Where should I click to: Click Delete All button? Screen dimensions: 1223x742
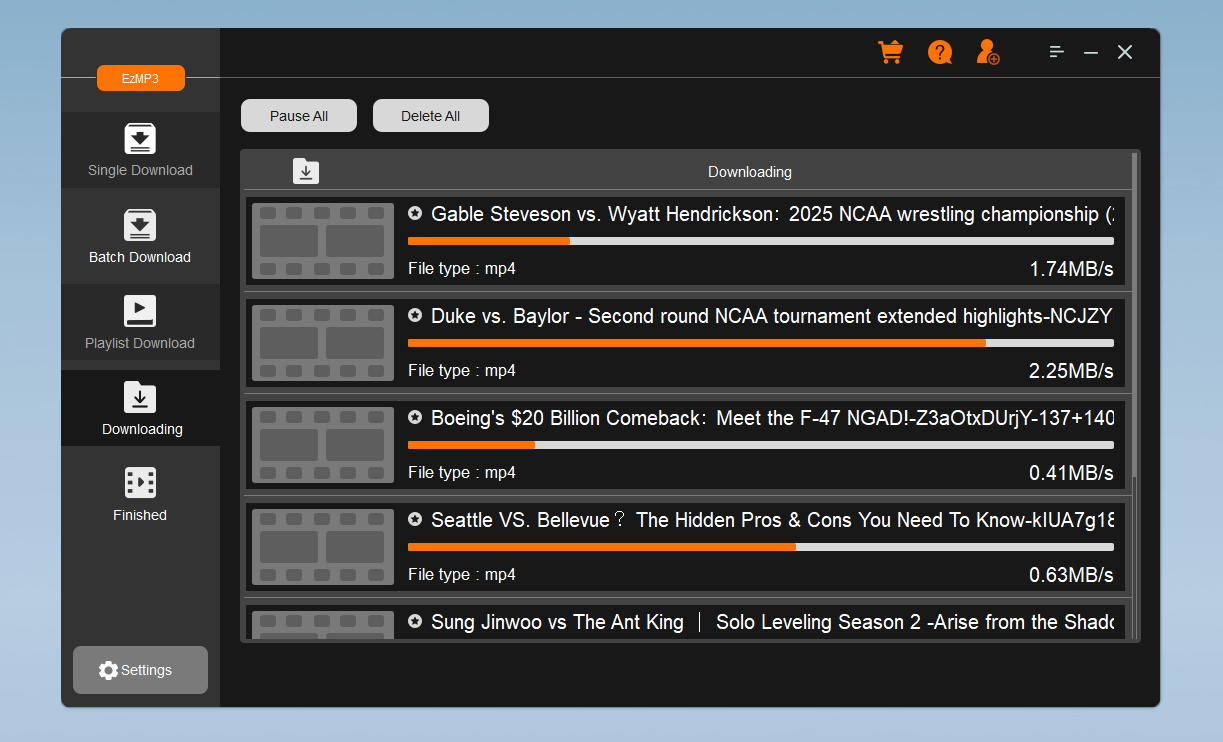[x=431, y=116]
